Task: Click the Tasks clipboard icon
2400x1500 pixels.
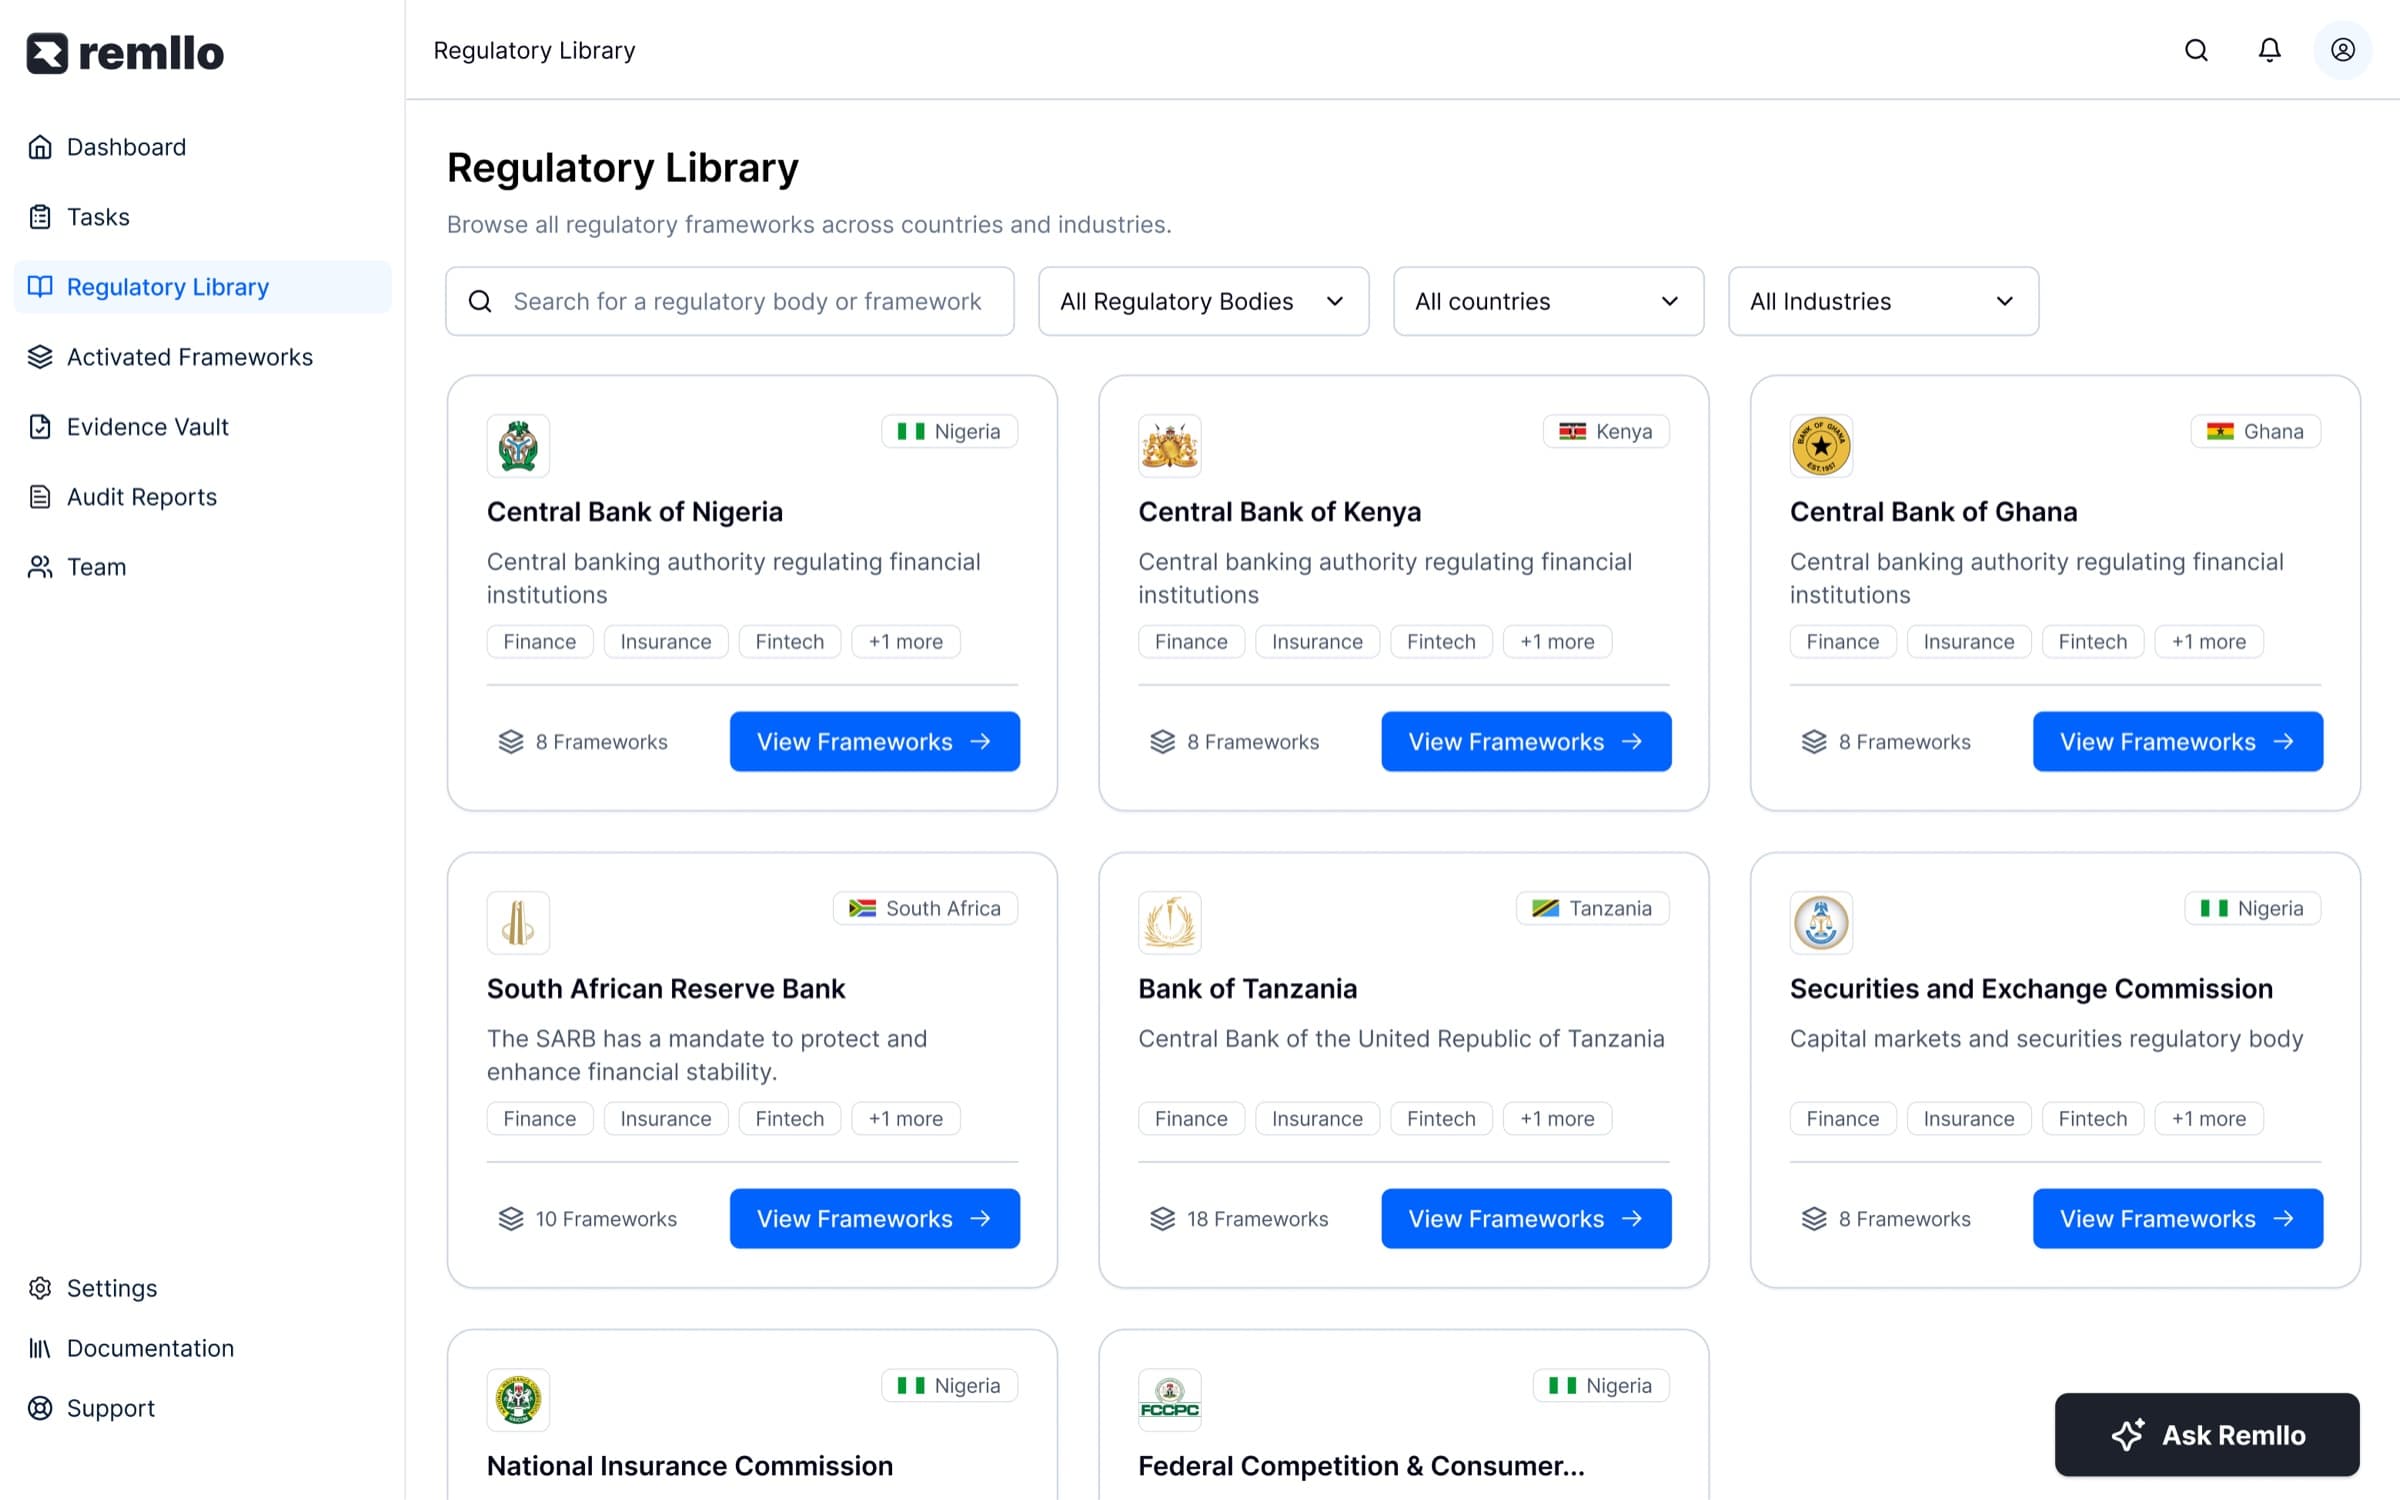Action: click(x=40, y=217)
